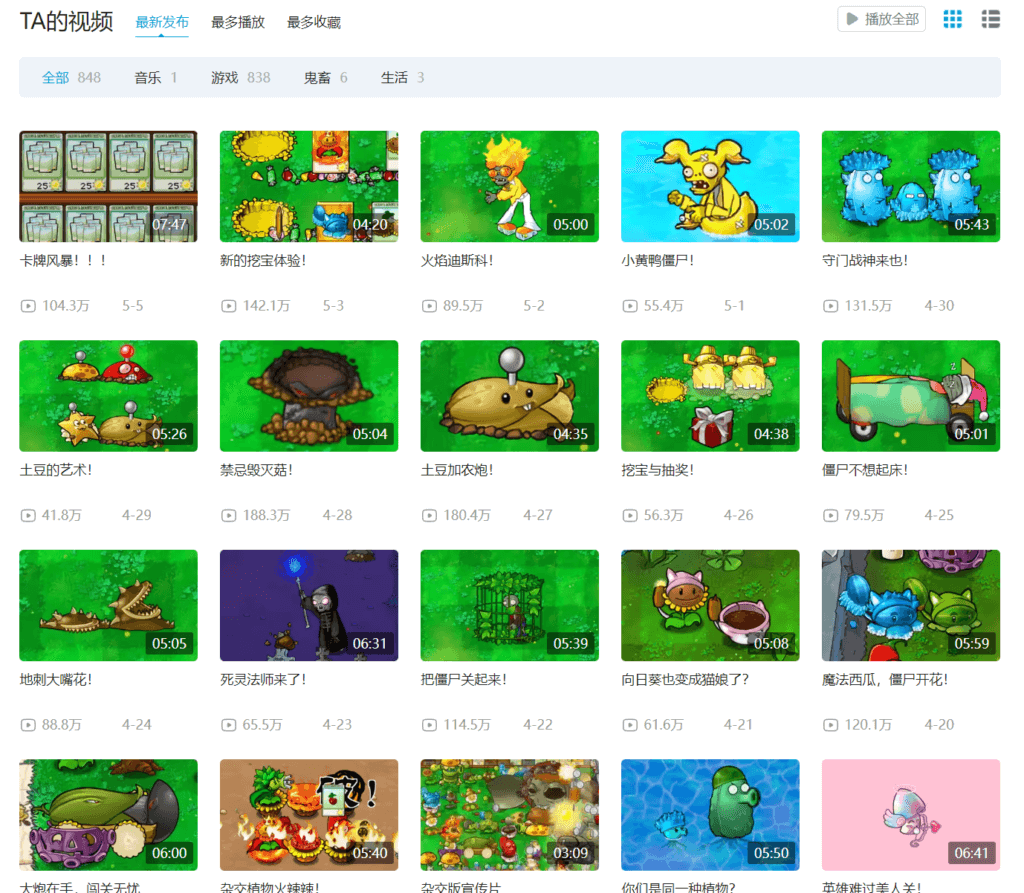The width and height of the screenshot is (1024, 893).
Task: Click the title link 把僵尸关起来！
Action: 464,680
